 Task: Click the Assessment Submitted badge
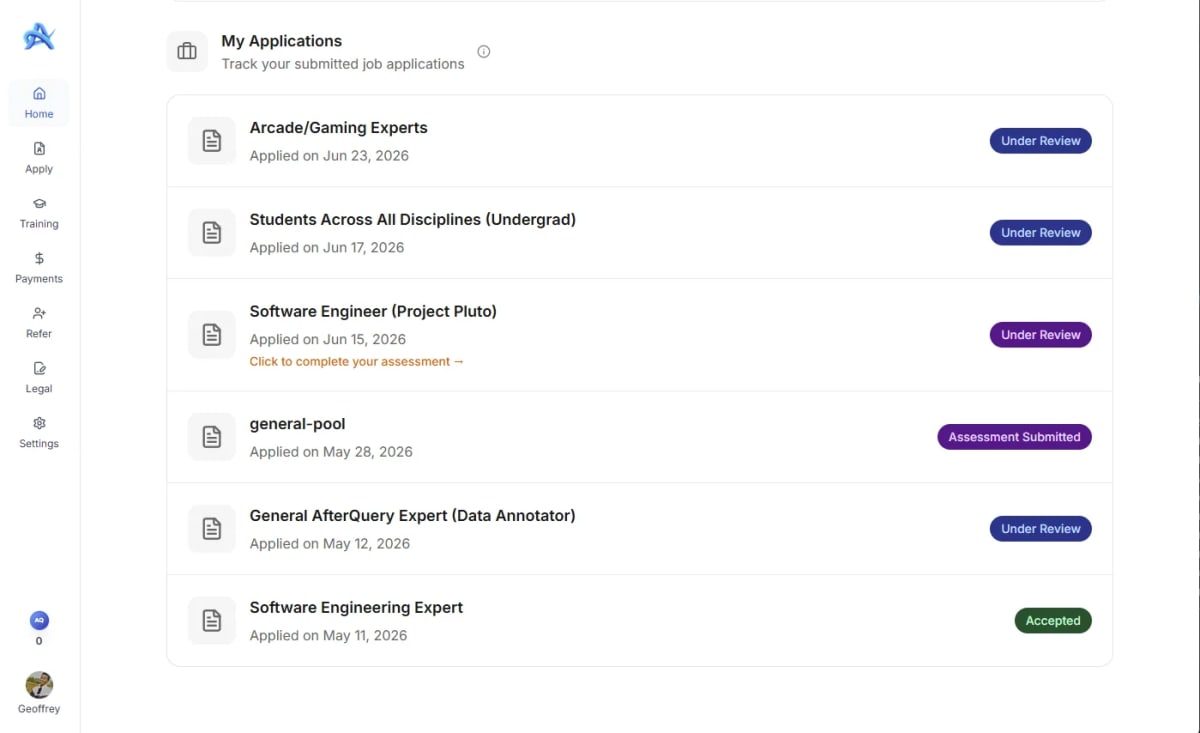(x=1014, y=437)
